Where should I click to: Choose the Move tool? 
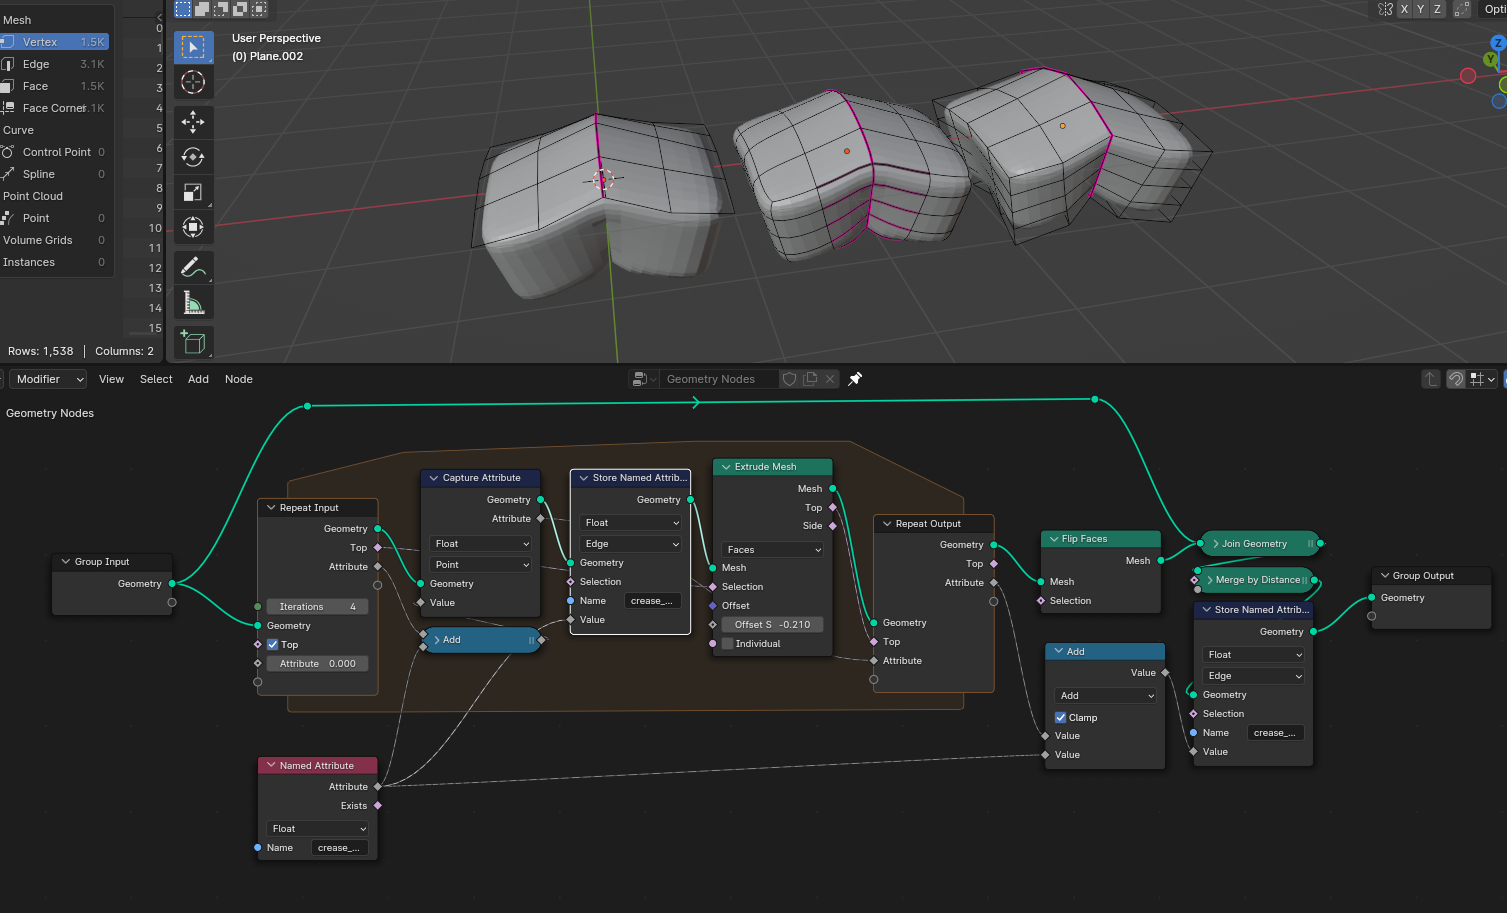194,122
